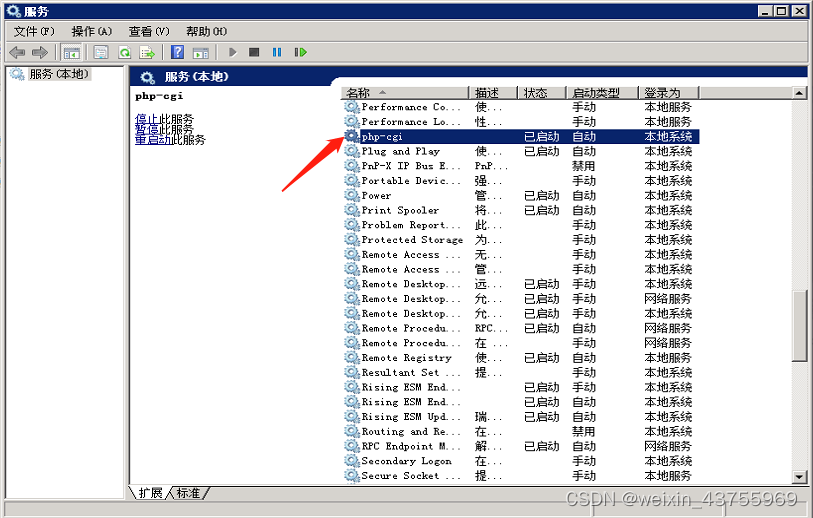813x518 pixels.
Task: Open the 文件(F) menu
Action: (x=34, y=32)
